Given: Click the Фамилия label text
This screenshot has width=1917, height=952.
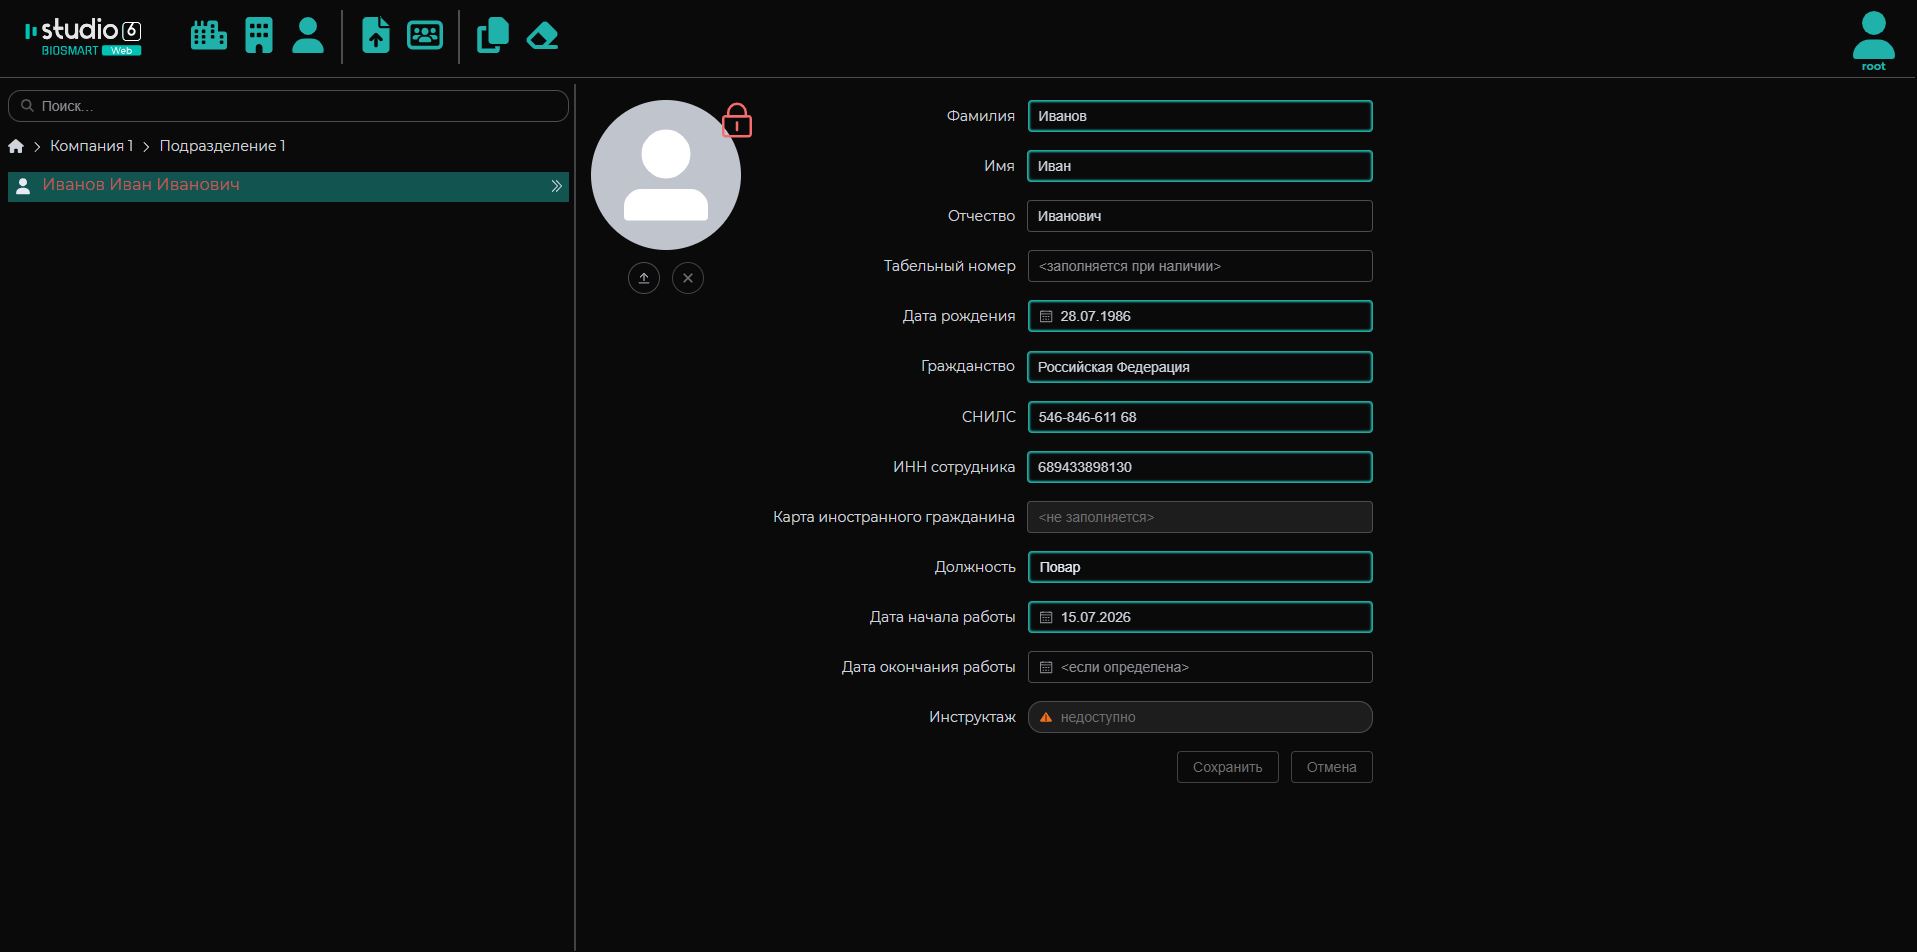Looking at the screenshot, I should click(x=981, y=116).
